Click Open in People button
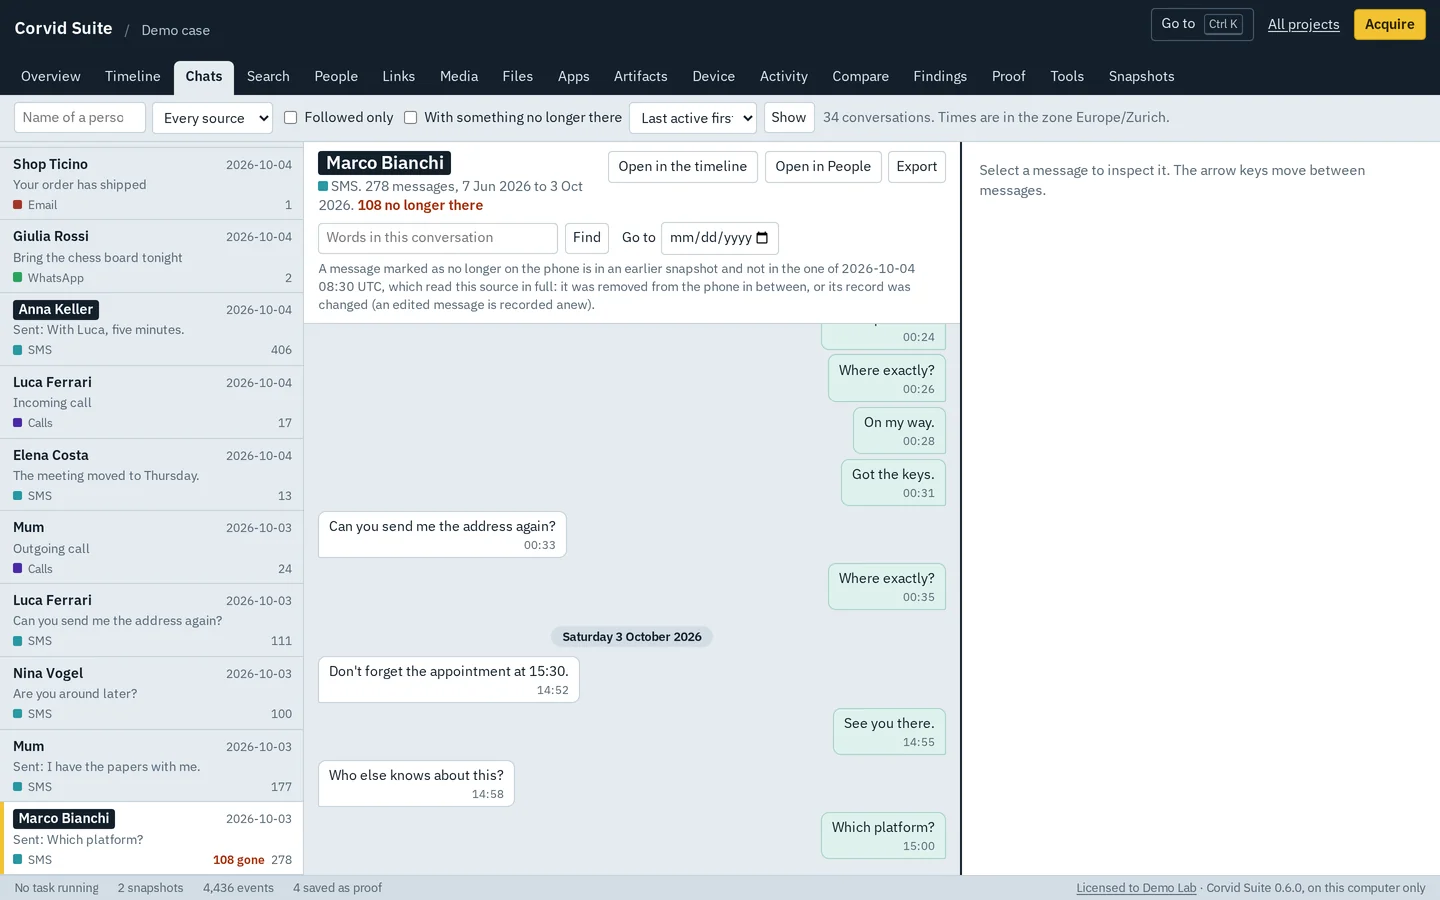The width and height of the screenshot is (1440, 900). (x=823, y=167)
